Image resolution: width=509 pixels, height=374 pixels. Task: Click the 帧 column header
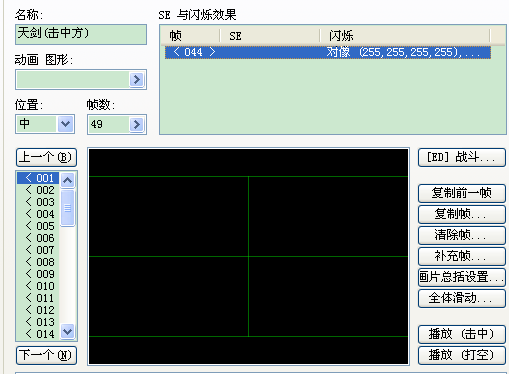(190, 35)
